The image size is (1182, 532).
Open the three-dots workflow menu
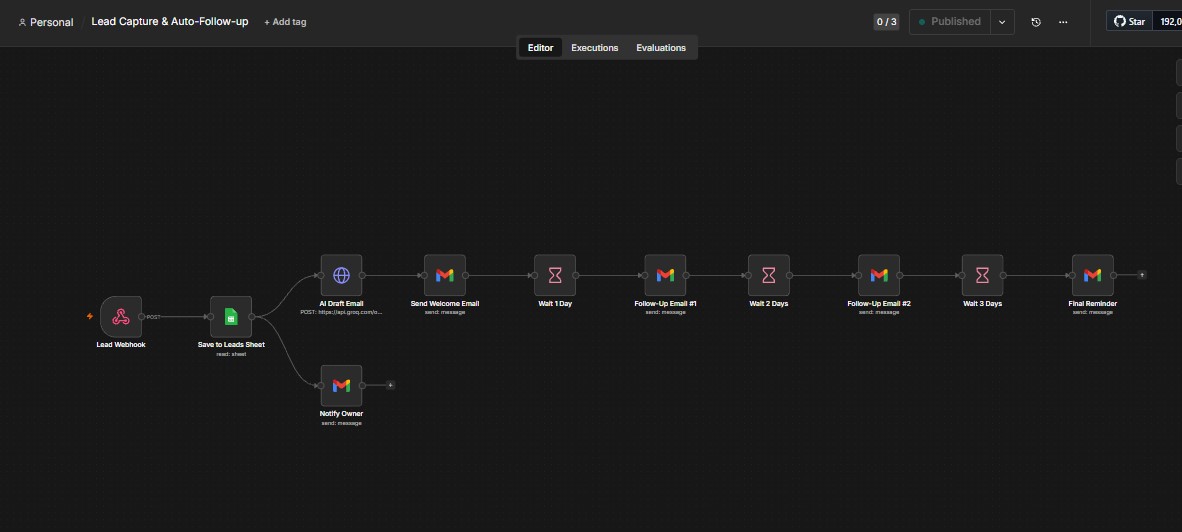[x=1063, y=22]
